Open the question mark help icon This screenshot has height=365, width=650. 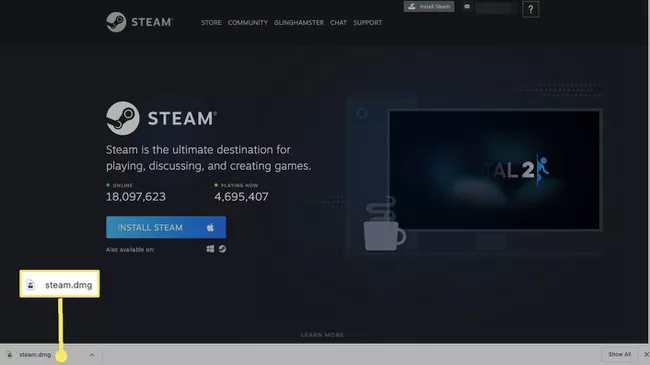tap(531, 9)
